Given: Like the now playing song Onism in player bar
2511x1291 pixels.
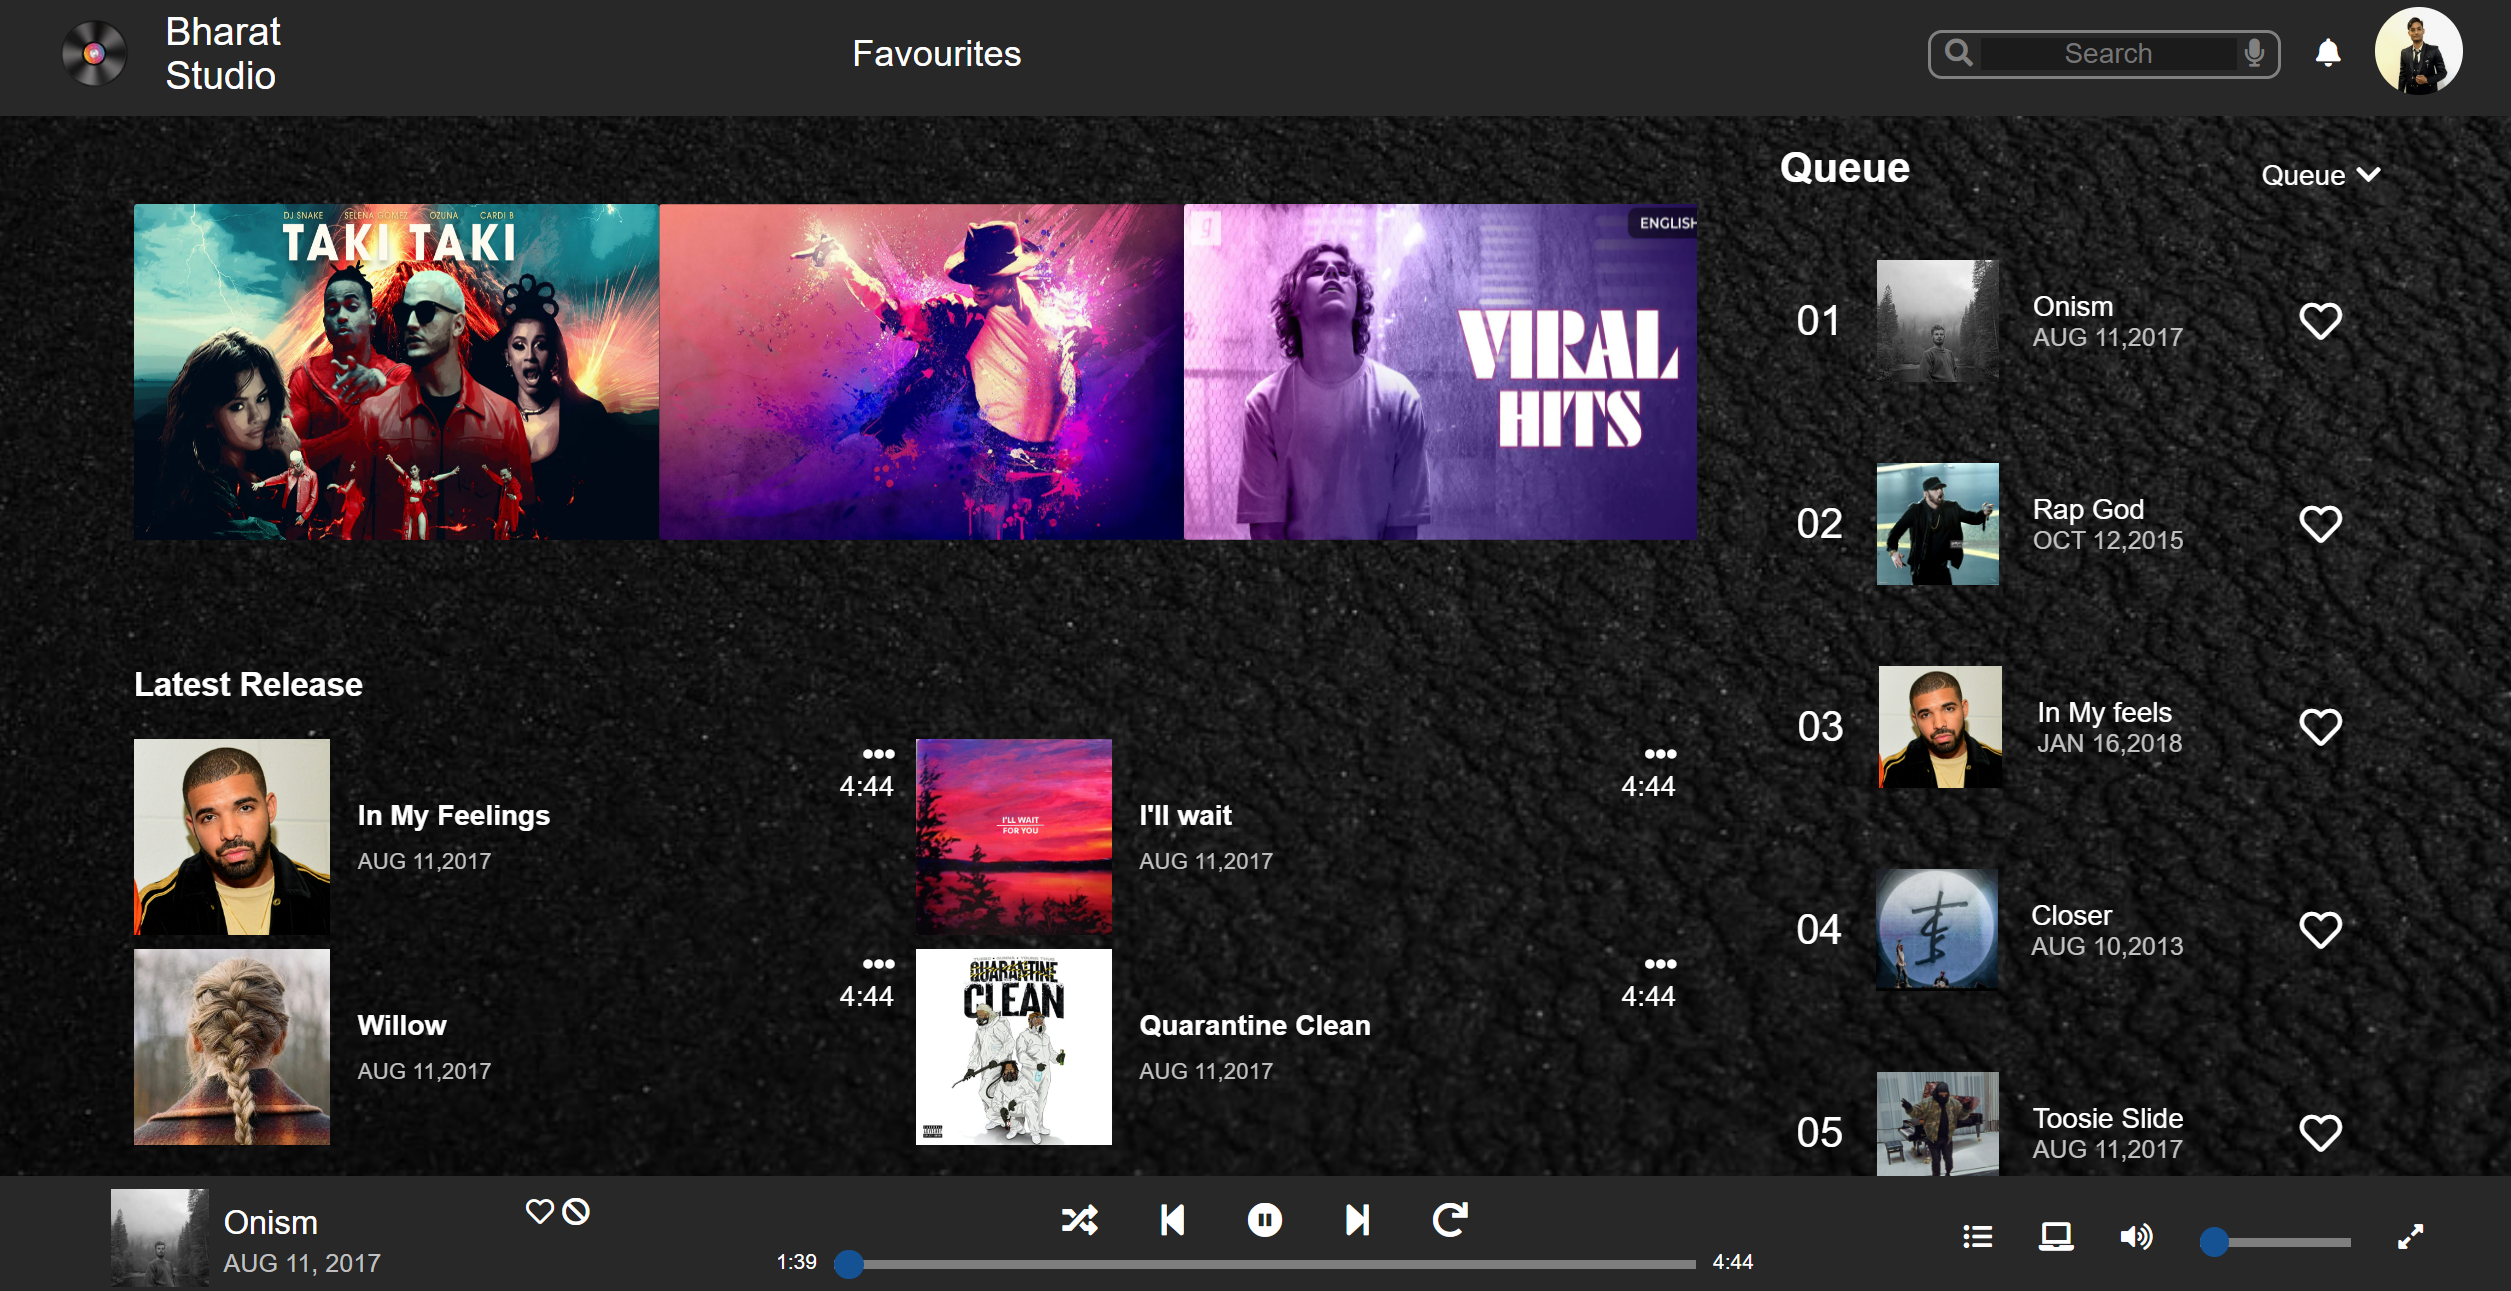Looking at the screenshot, I should click(x=540, y=1211).
